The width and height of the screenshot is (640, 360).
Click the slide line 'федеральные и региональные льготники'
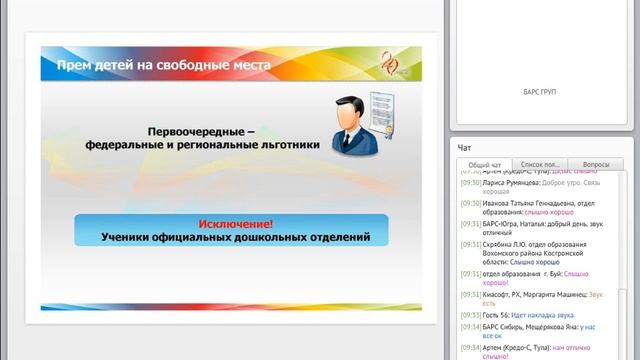coord(202,144)
